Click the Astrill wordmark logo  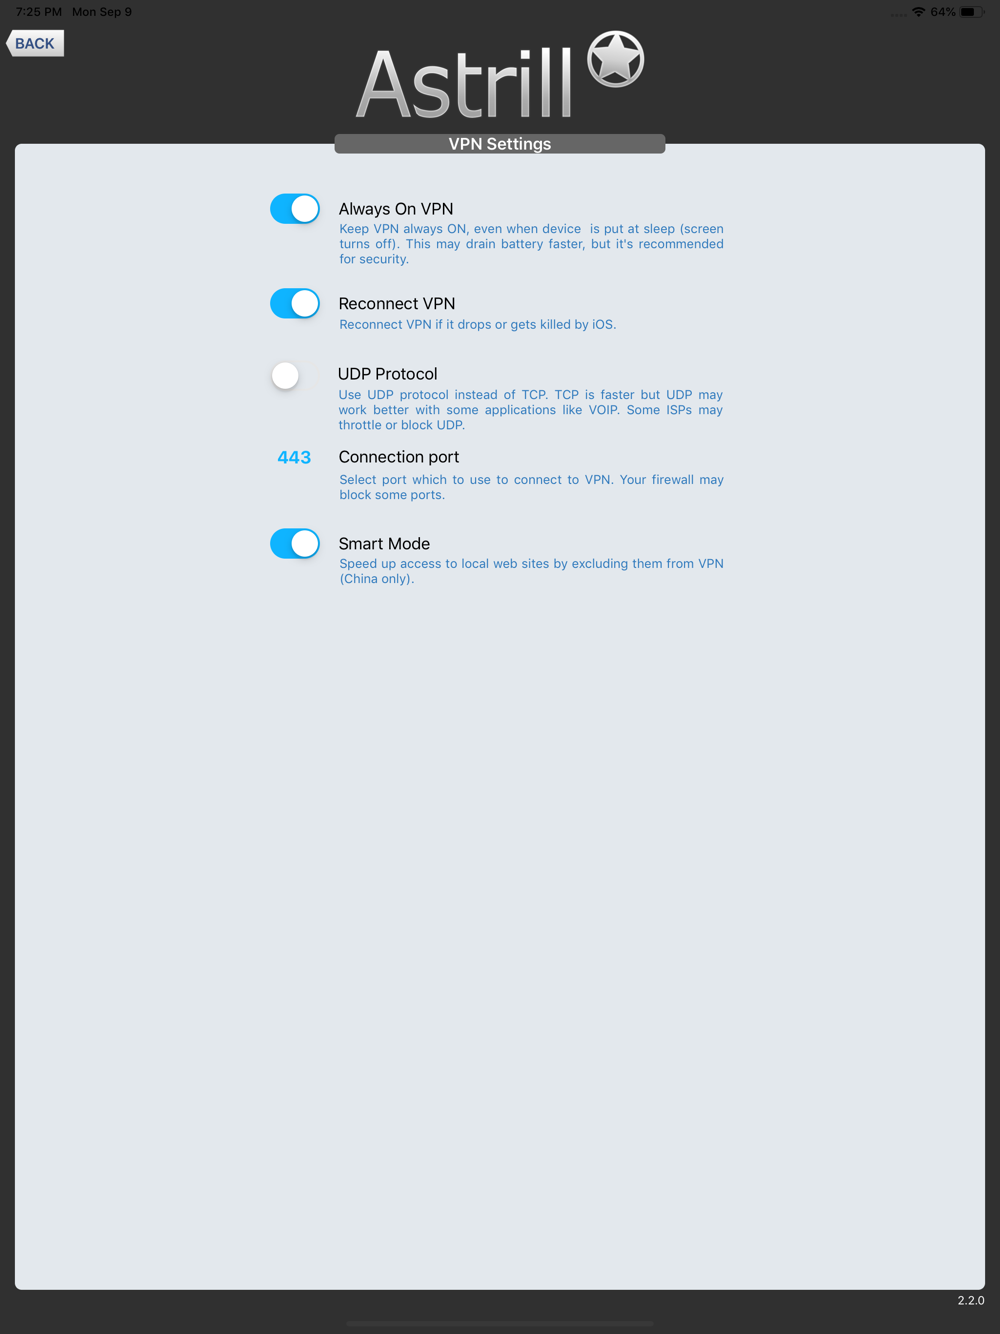(465, 85)
